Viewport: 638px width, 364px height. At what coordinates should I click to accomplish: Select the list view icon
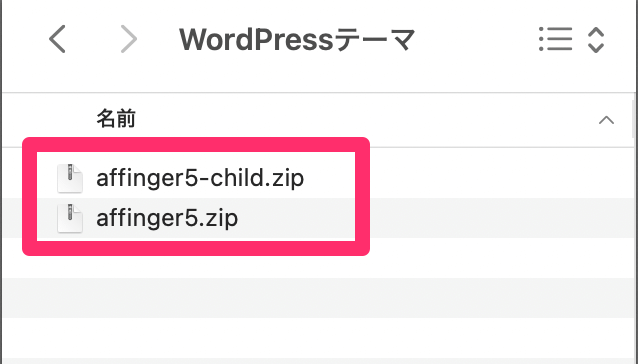555,39
